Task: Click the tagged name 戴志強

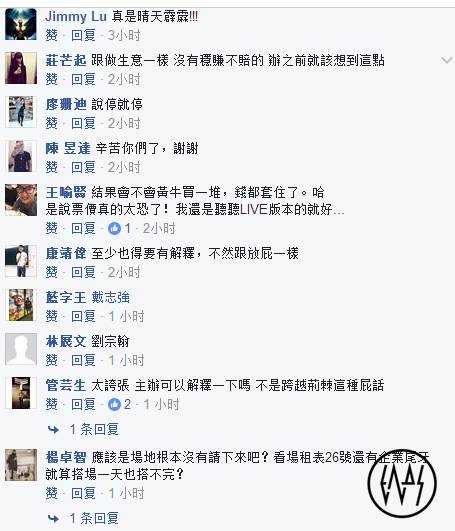Action: coord(110,297)
